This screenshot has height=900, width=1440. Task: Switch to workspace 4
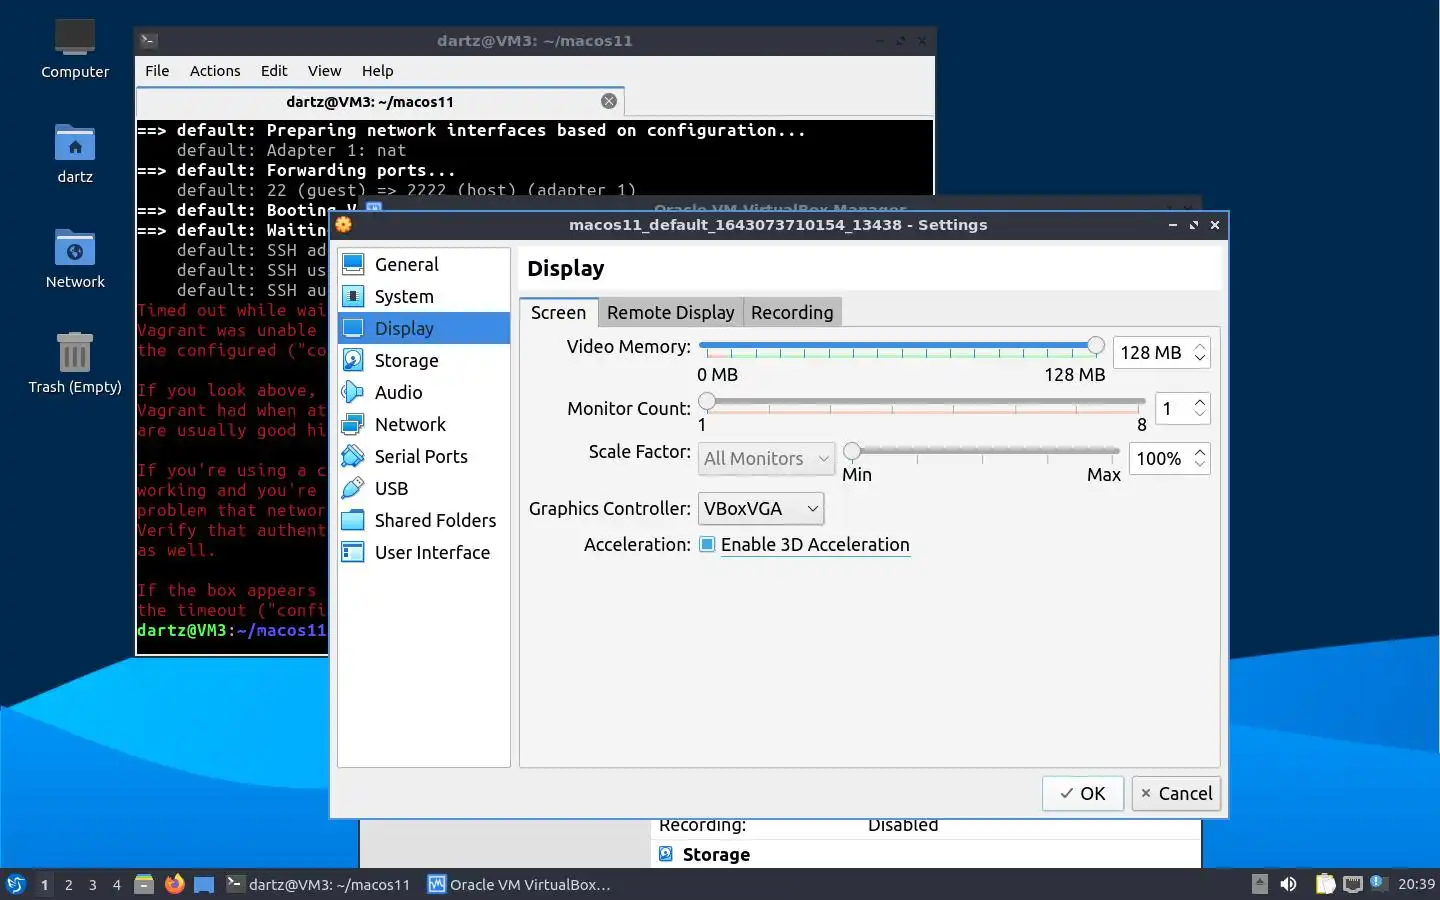coord(116,884)
